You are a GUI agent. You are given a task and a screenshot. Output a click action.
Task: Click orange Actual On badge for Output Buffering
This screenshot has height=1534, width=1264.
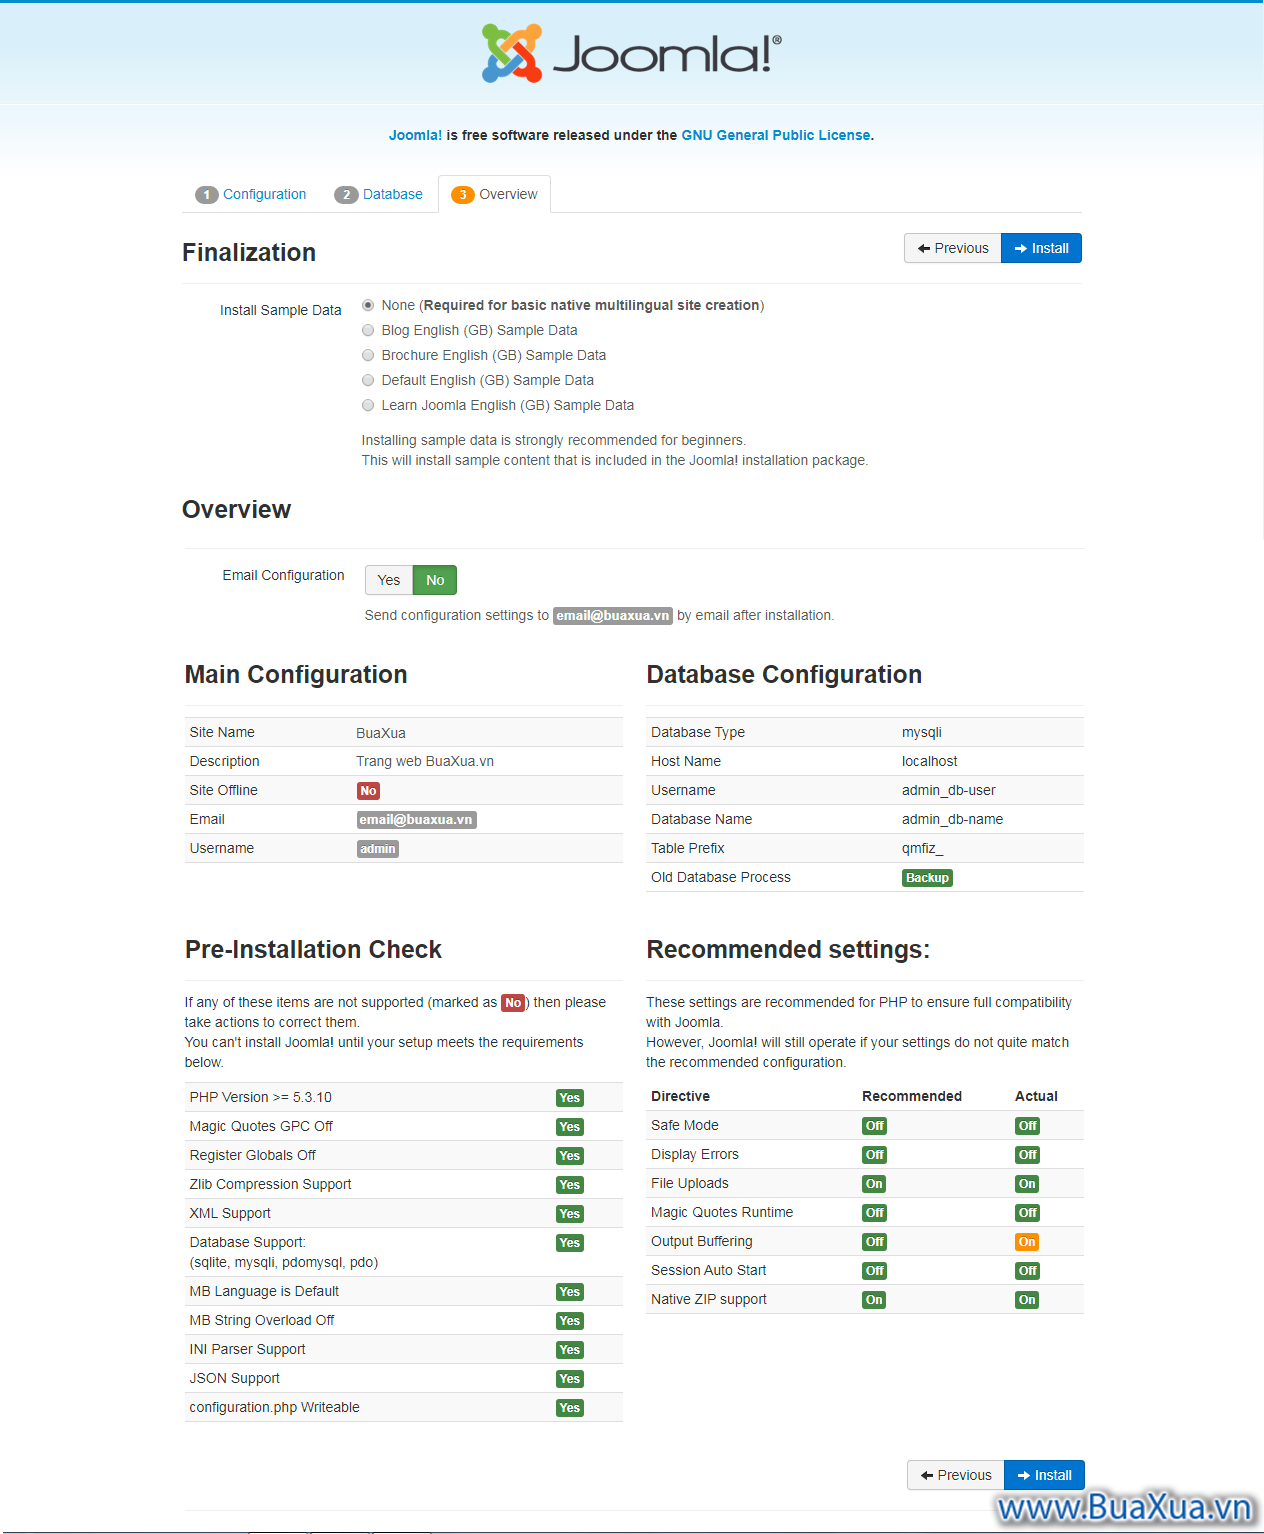coord(1027,1242)
